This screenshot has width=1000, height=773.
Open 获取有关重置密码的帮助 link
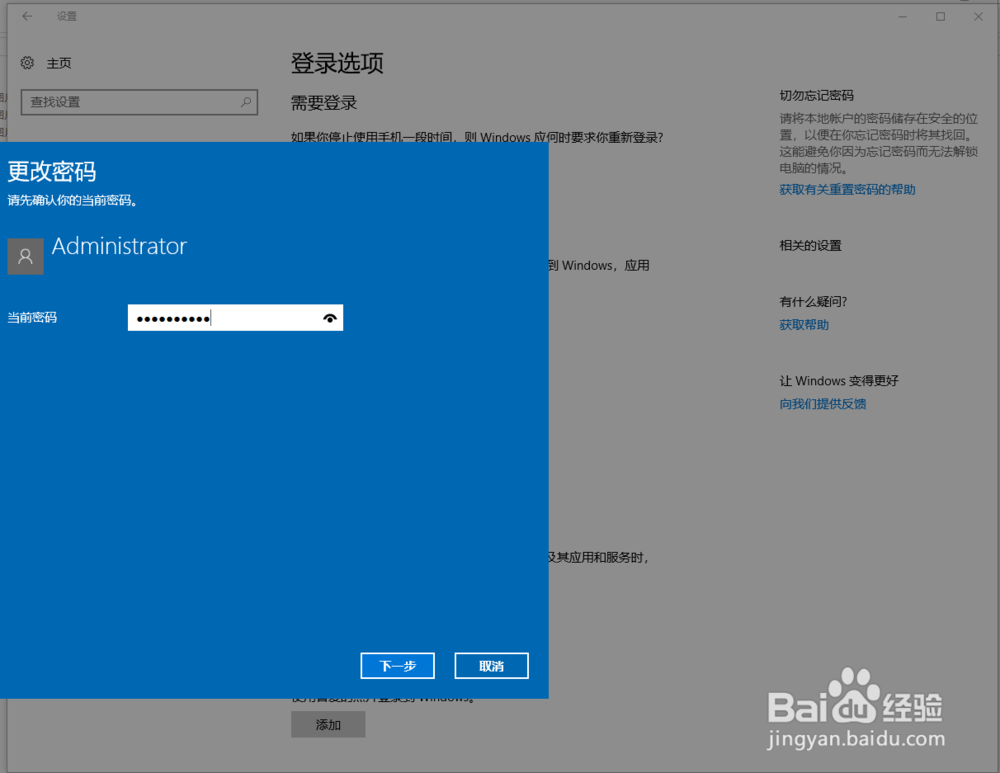[x=847, y=189]
